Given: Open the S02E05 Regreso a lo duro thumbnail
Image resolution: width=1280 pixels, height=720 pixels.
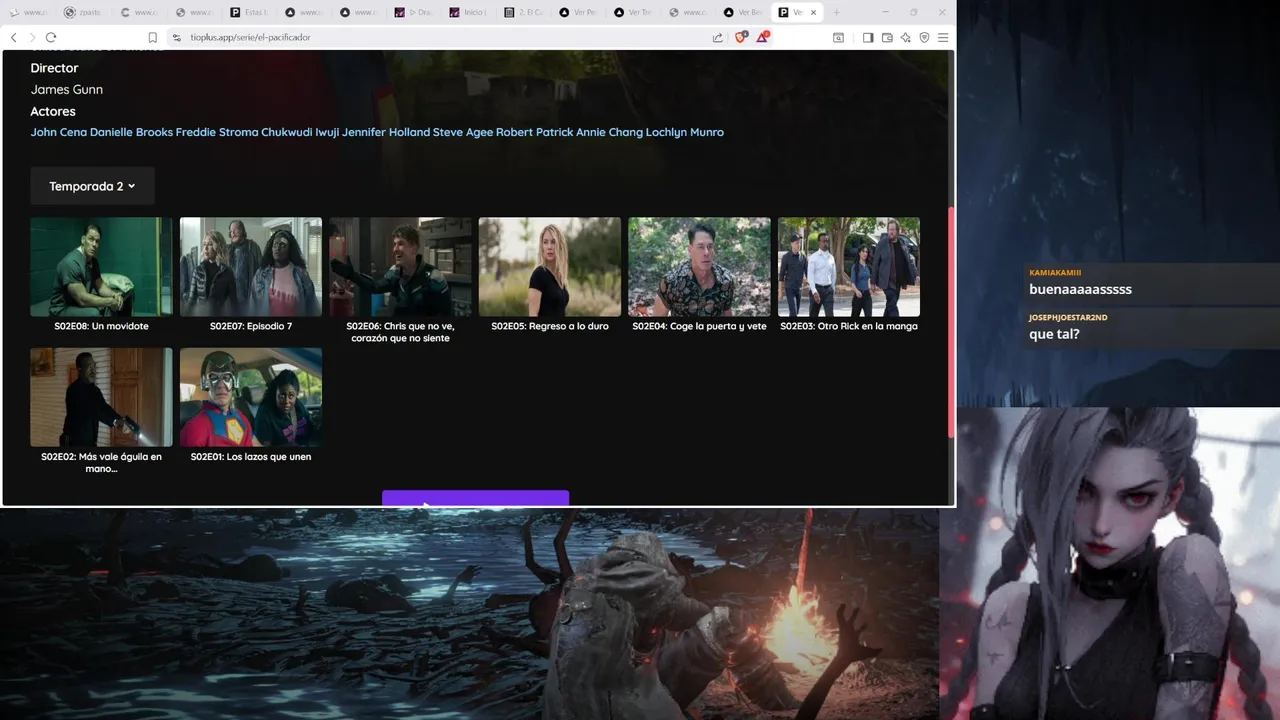Looking at the screenshot, I should (x=550, y=267).
